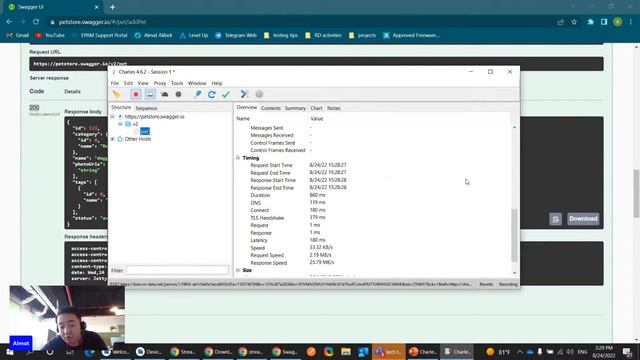Select the https://petstore.swagger.io tree row

(154, 117)
